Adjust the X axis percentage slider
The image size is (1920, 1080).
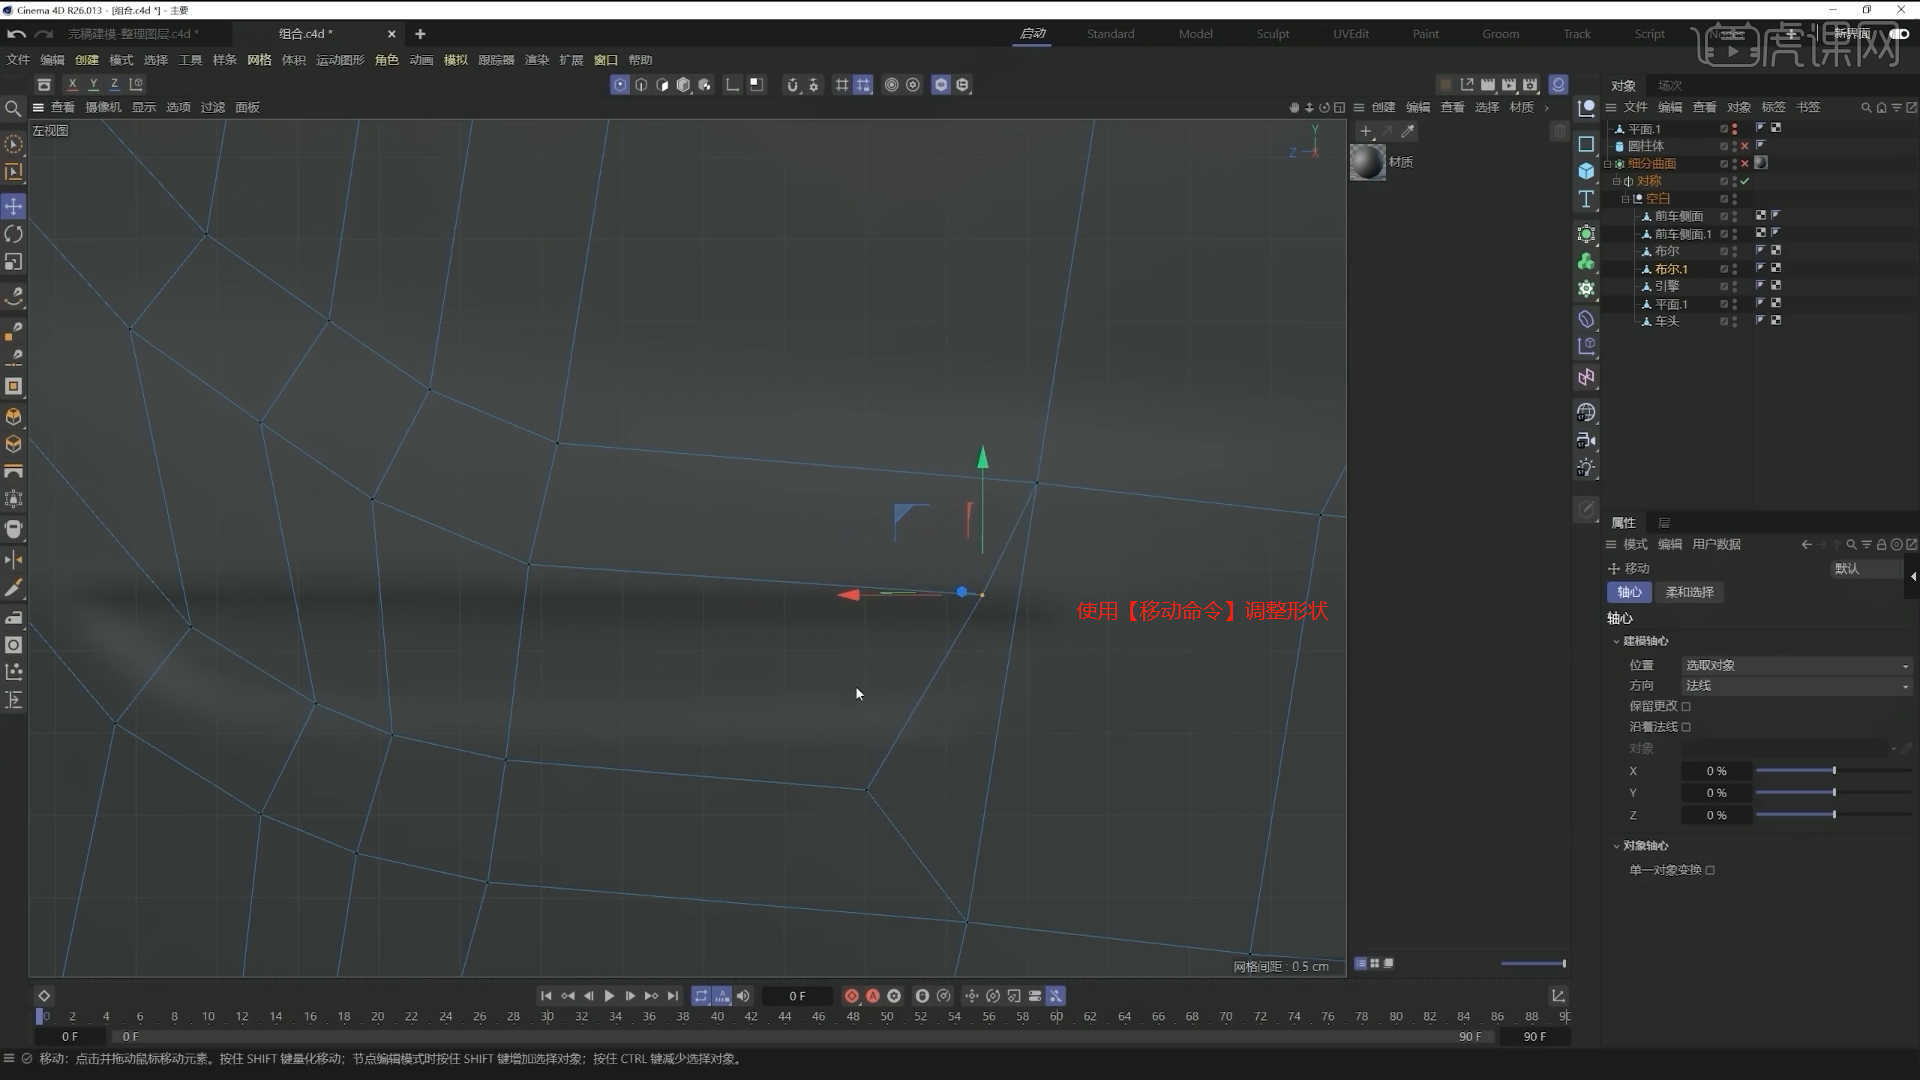1833,771
